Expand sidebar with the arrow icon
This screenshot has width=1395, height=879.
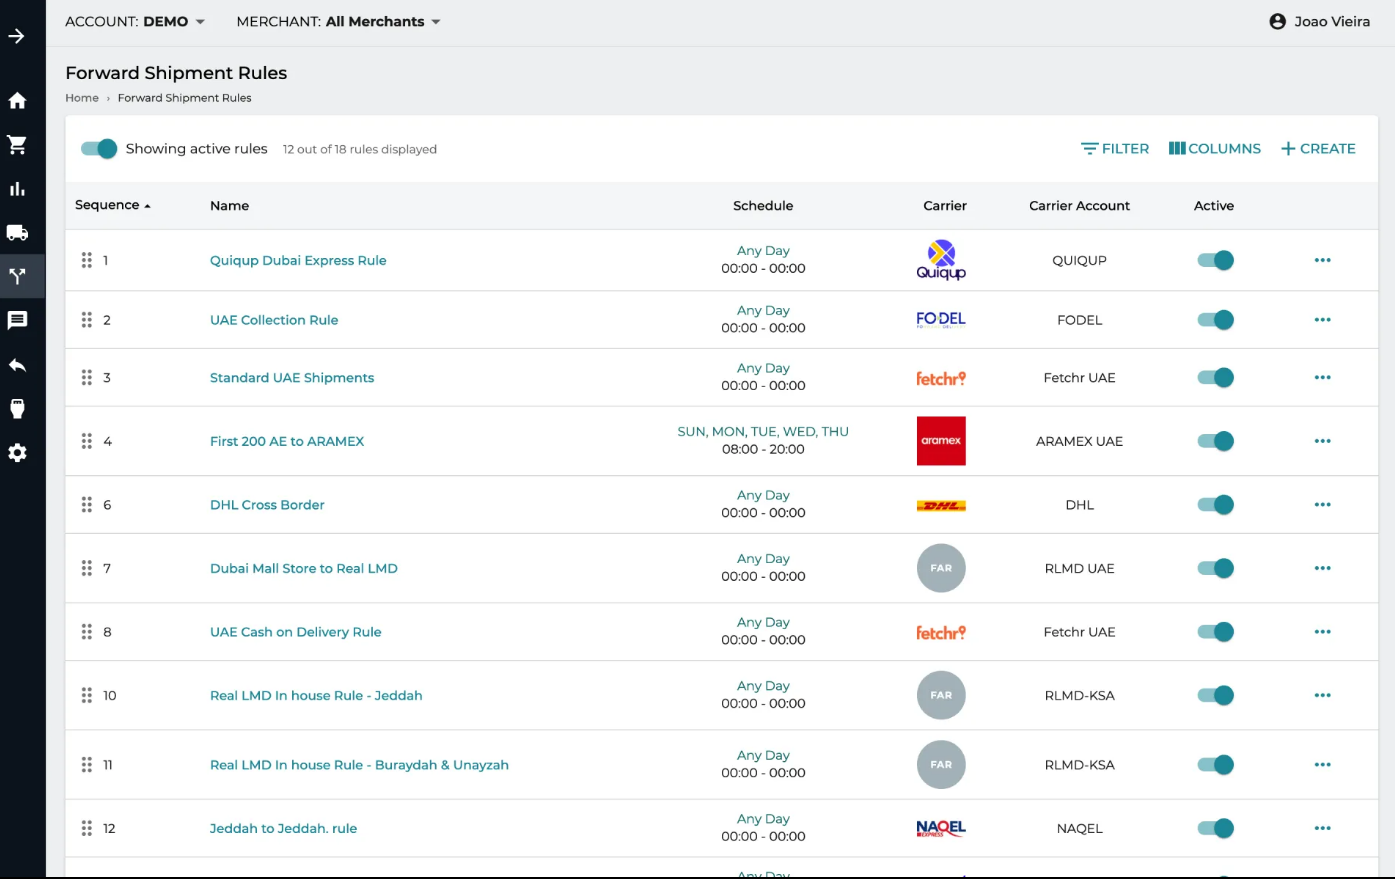[17, 36]
